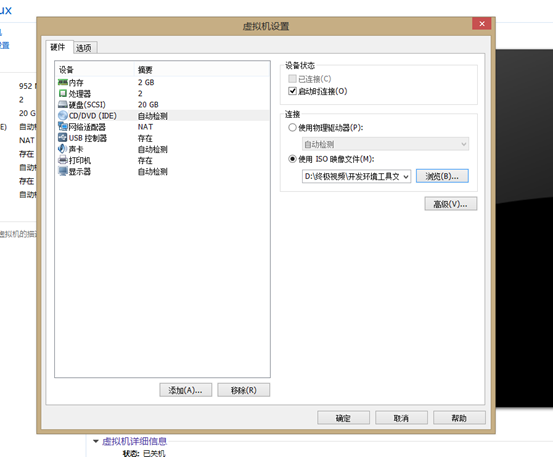Screen dimensions: 553x457
Task: Select the USB controller icon
Action: point(63,138)
